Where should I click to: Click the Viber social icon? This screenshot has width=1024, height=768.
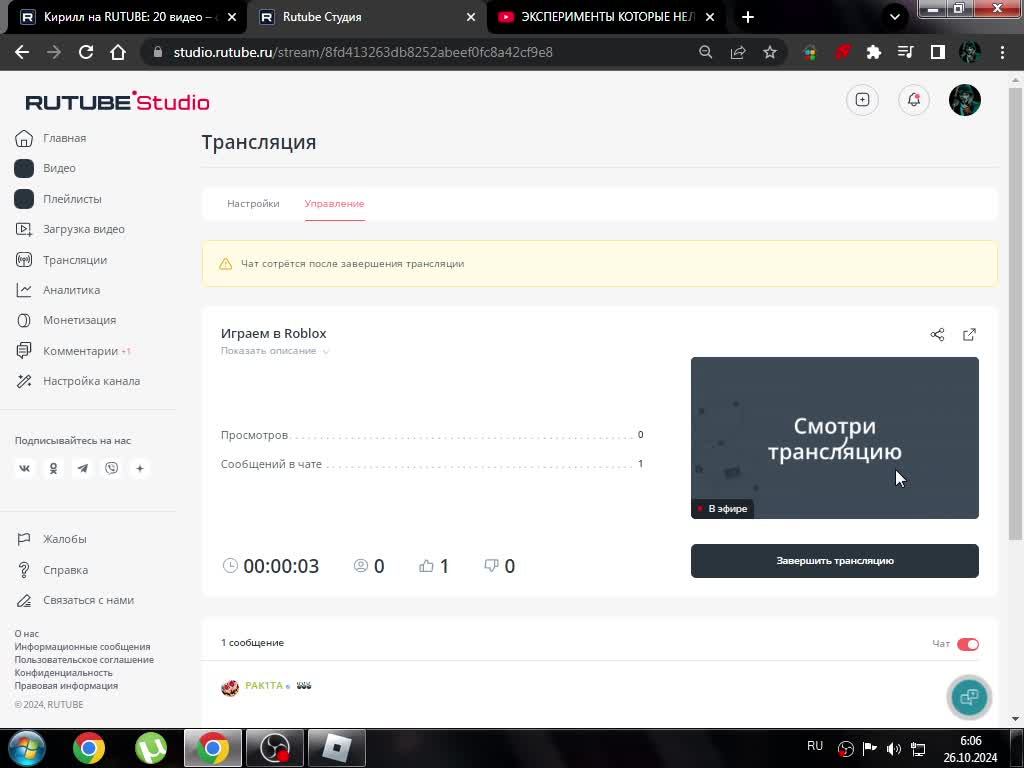112,468
